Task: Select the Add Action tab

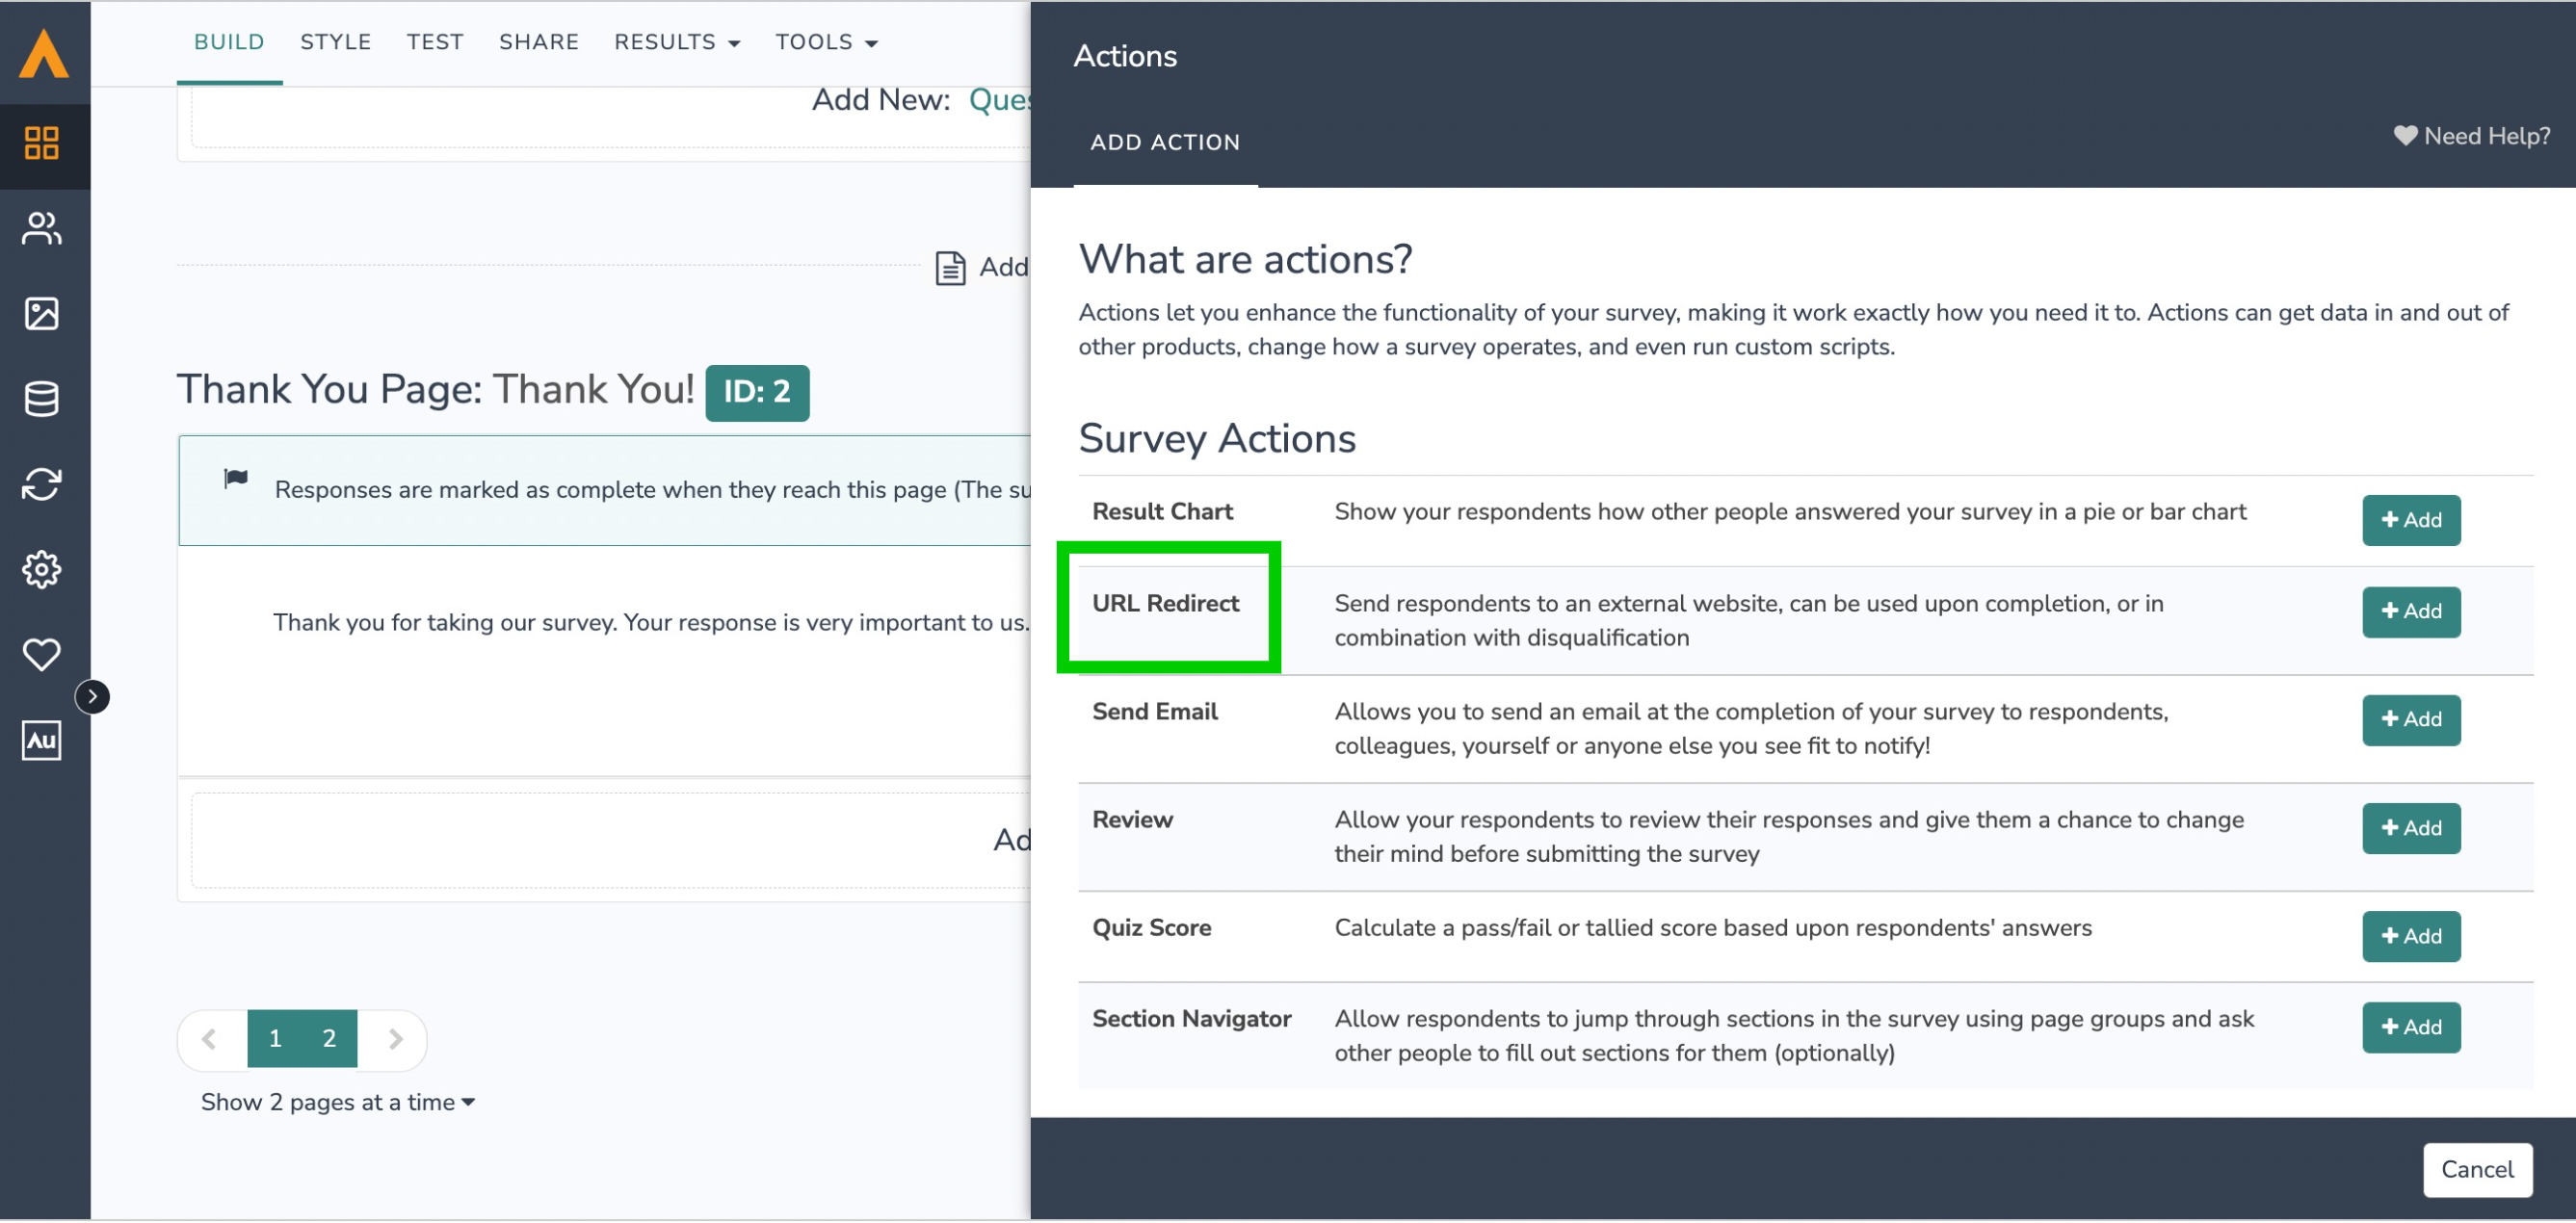Action: coord(1166,142)
